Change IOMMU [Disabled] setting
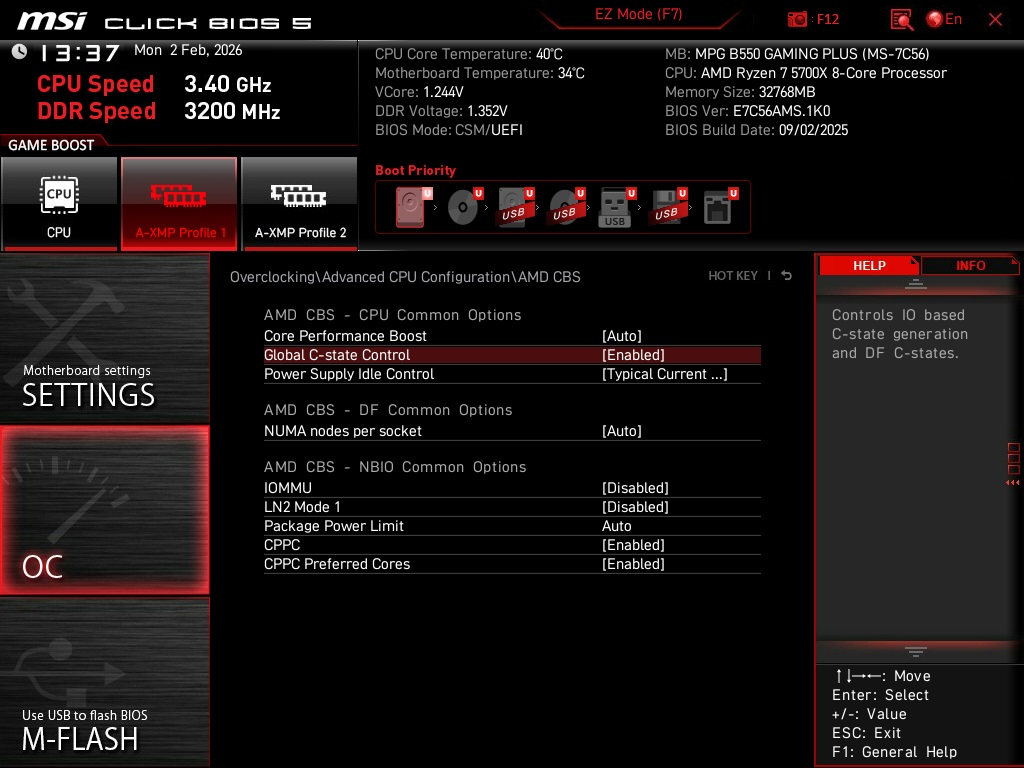Viewport: 1024px width, 768px height. (x=635, y=488)
